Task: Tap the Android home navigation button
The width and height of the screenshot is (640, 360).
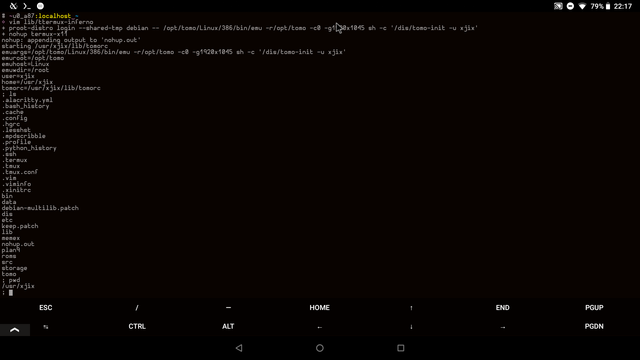Action: tap(320, 348)
